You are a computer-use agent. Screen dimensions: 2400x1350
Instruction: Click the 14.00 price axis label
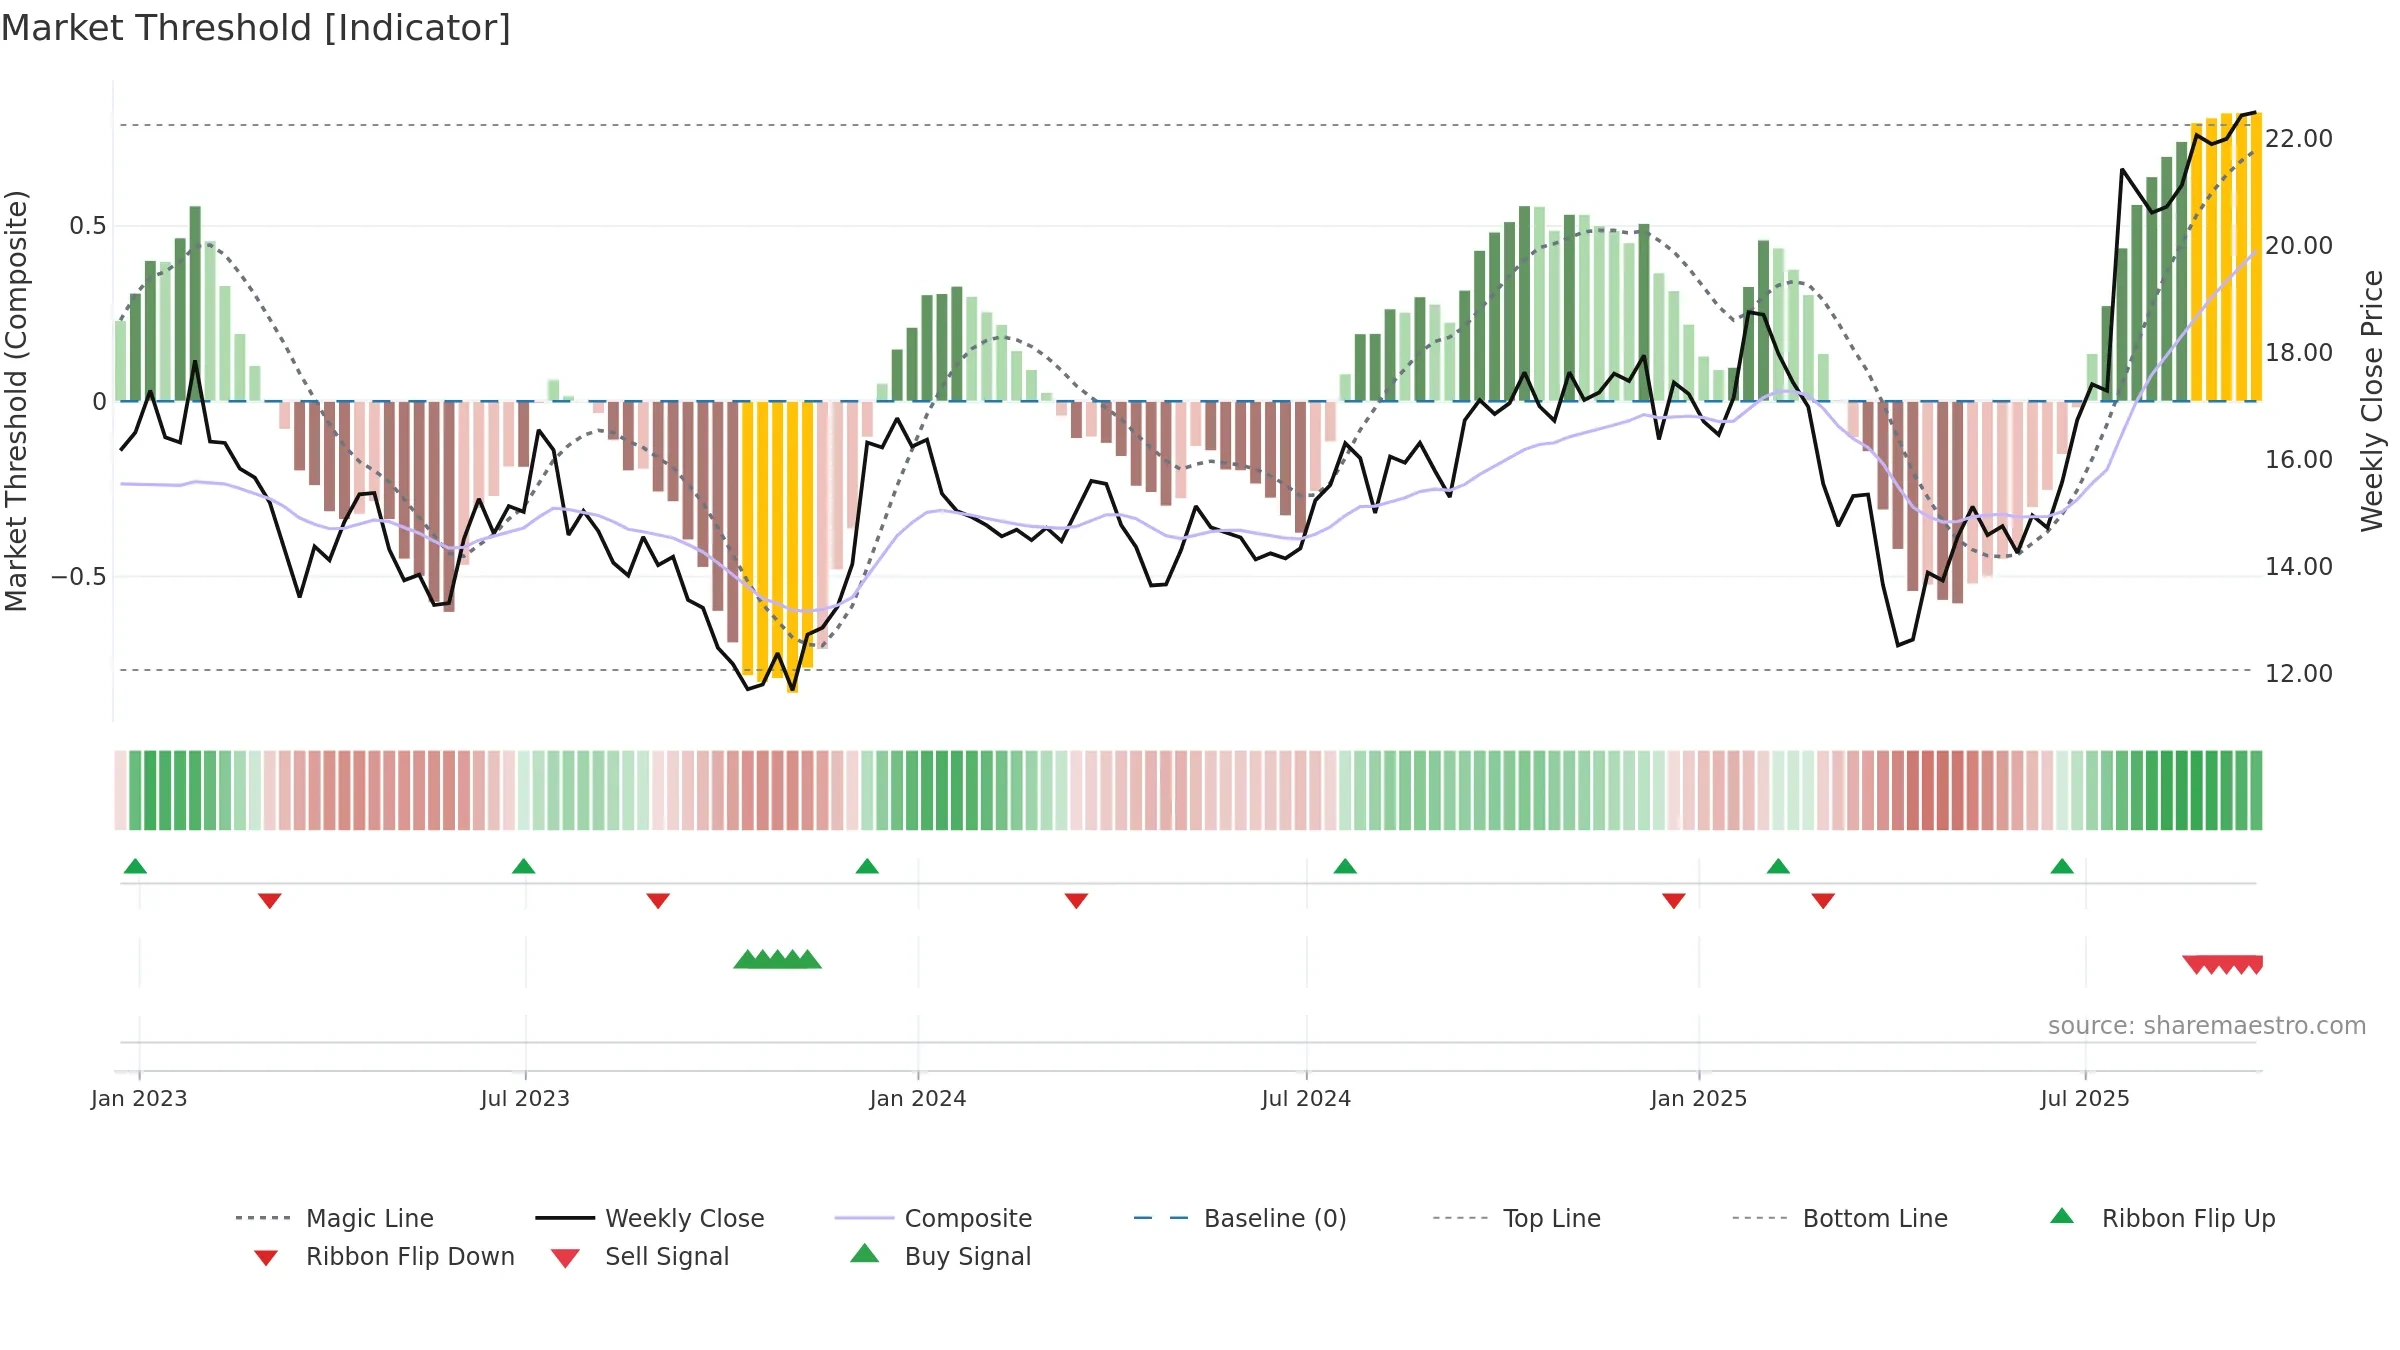[2299, 567]
